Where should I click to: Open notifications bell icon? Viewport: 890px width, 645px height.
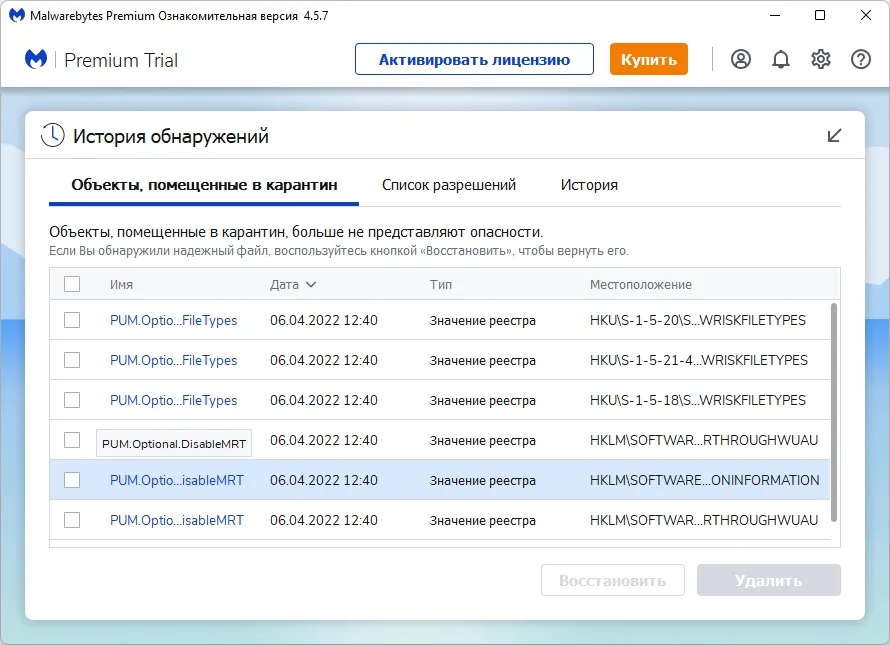coord(780,59)
